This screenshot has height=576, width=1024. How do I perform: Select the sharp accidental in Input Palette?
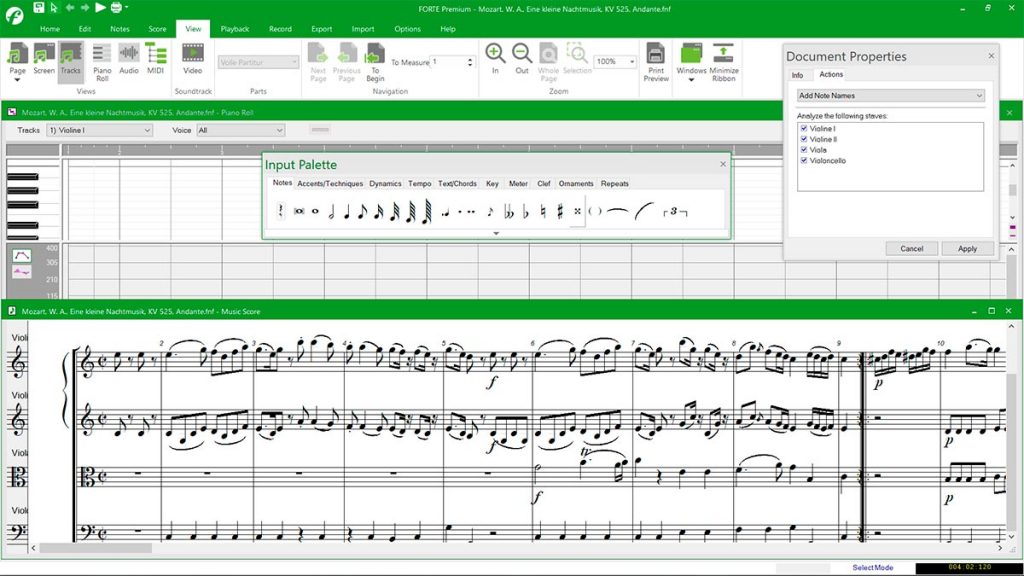tap(560, 211)
